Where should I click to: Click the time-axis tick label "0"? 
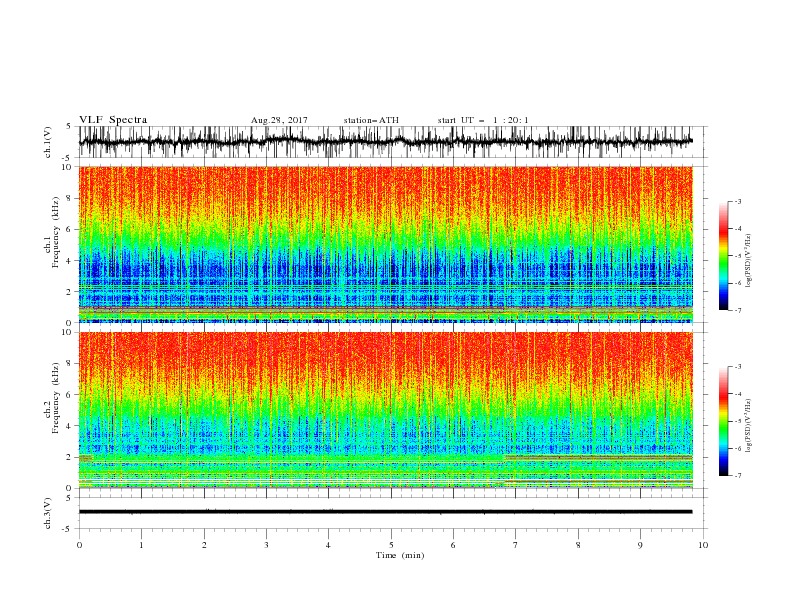pyautogui.click(x=79, y=545)
